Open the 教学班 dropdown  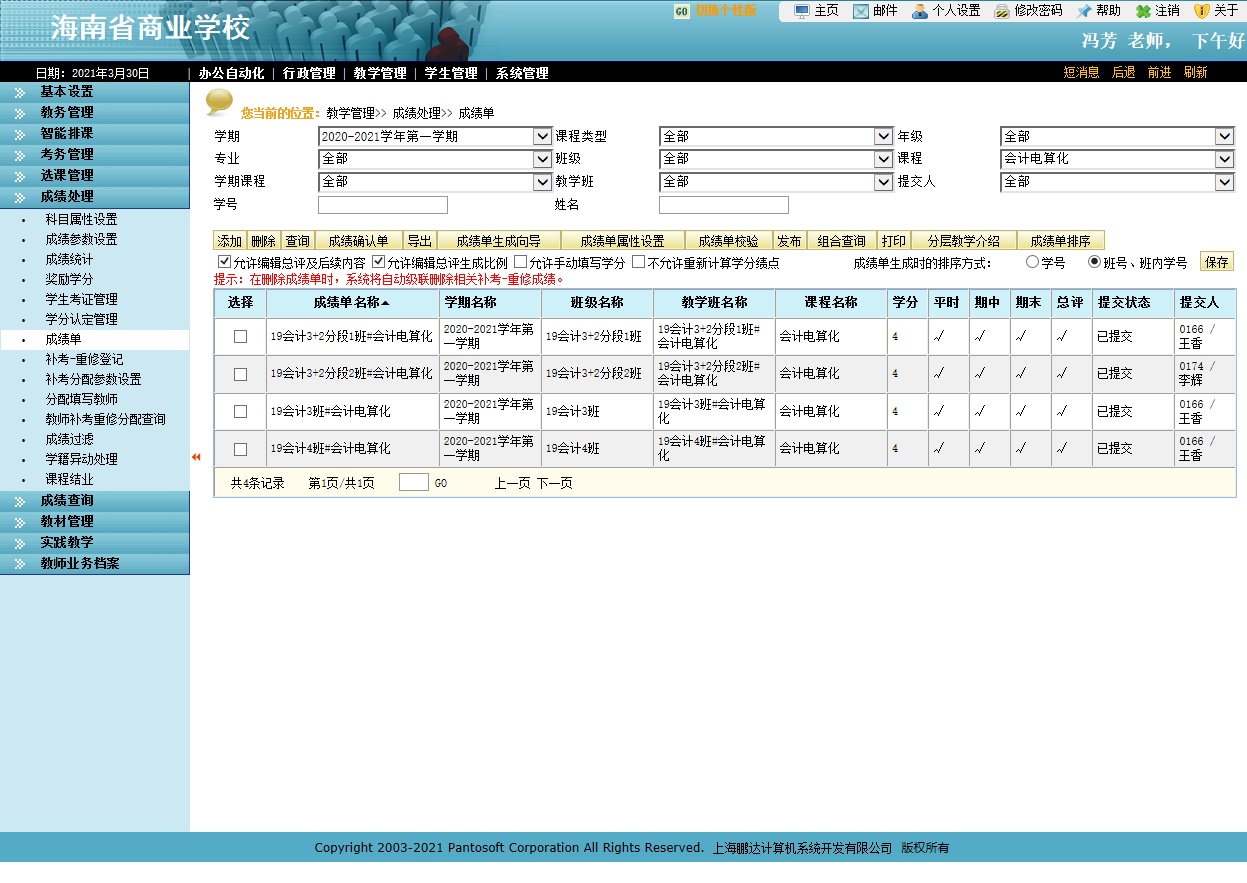point(776,182)
